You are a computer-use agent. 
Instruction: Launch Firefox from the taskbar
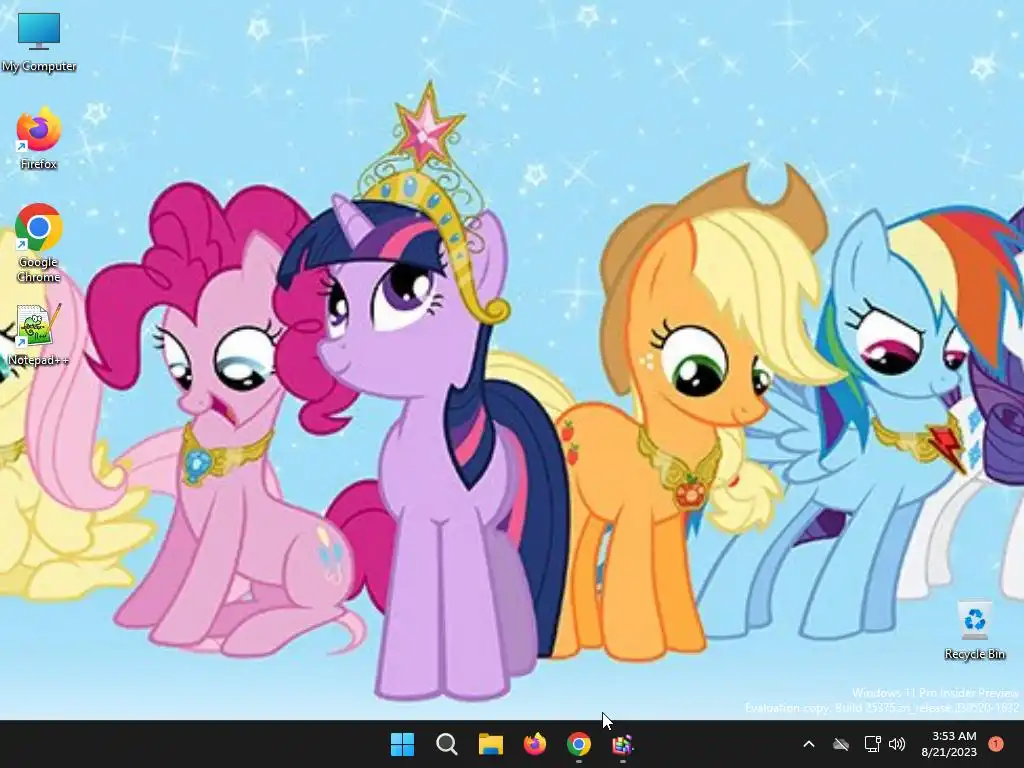pos(535,744)
